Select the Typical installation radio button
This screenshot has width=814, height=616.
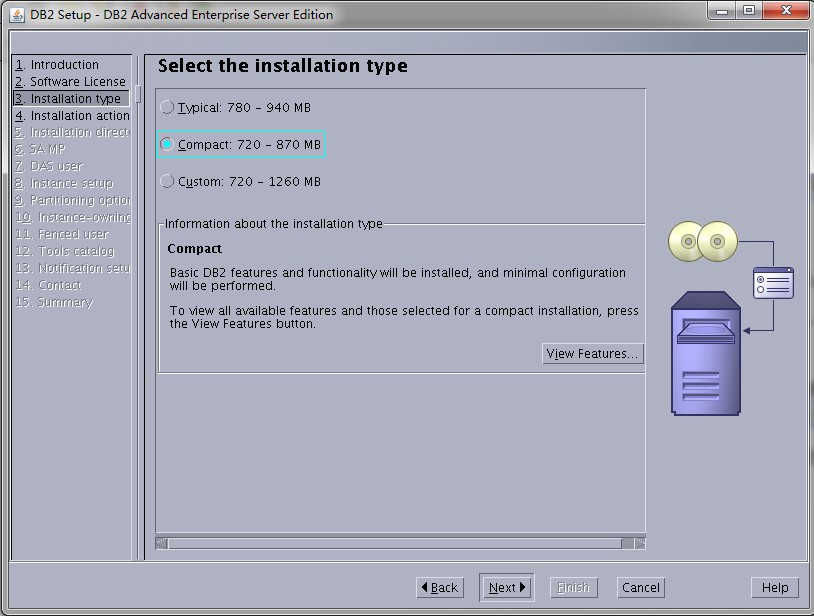167,107
